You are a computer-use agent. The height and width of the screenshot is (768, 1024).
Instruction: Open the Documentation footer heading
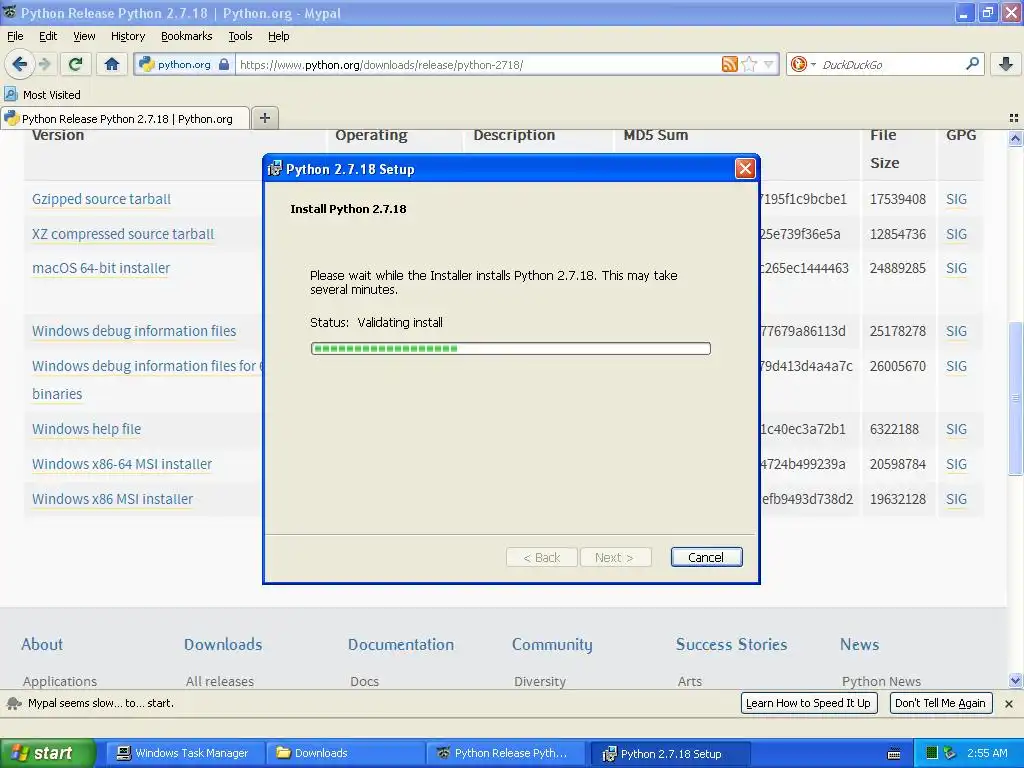[x=400, y=644]
